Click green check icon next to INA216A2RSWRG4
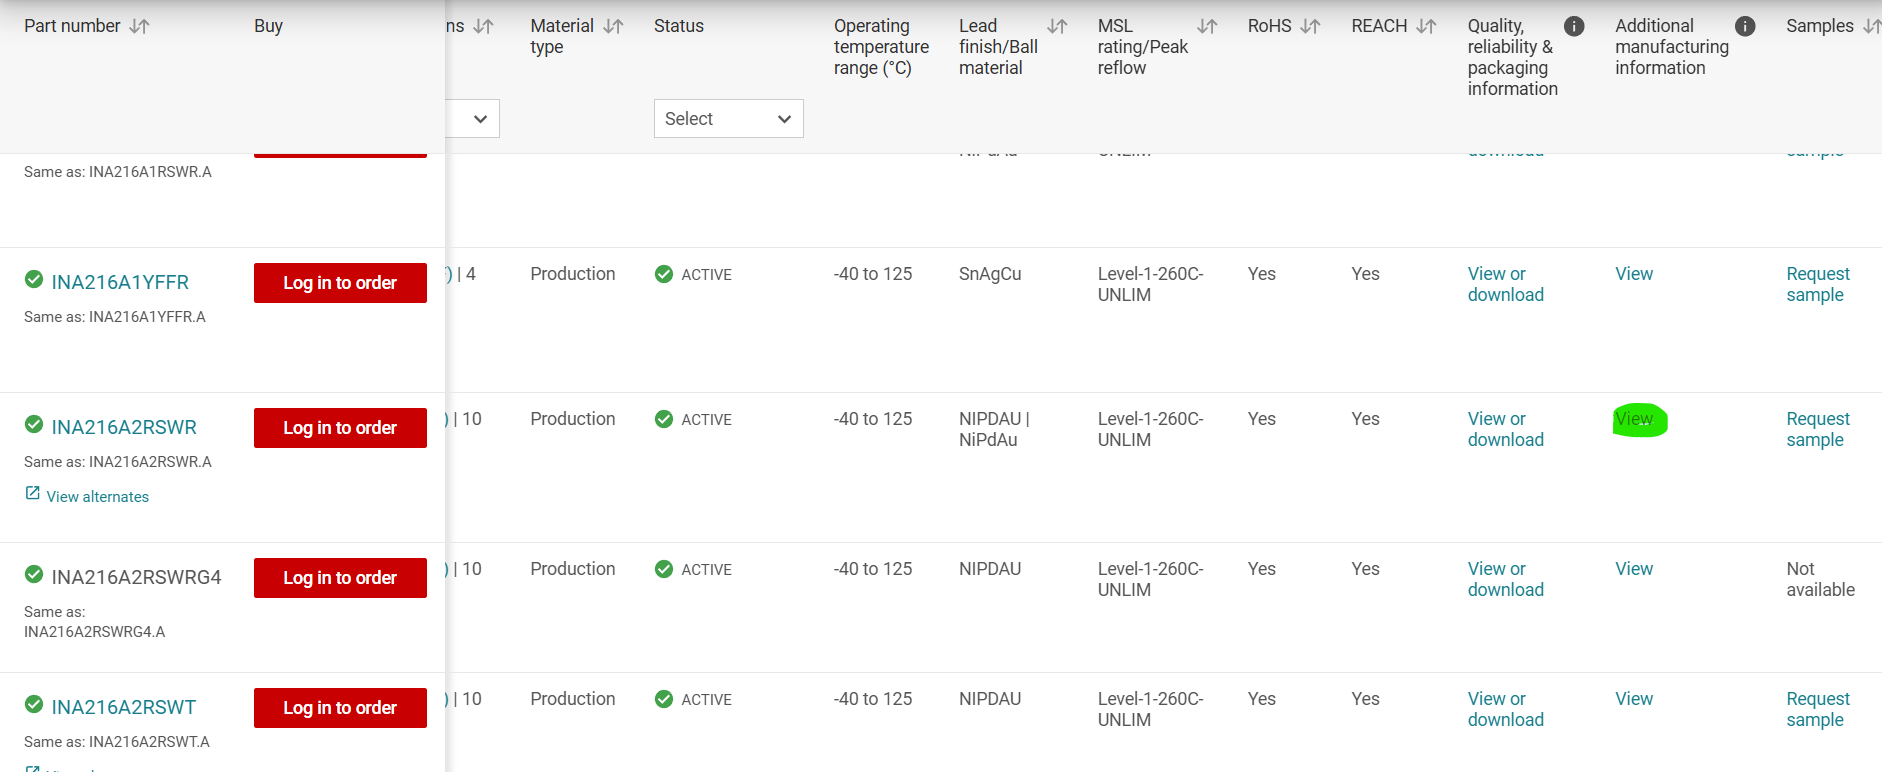 coord(34,574)
